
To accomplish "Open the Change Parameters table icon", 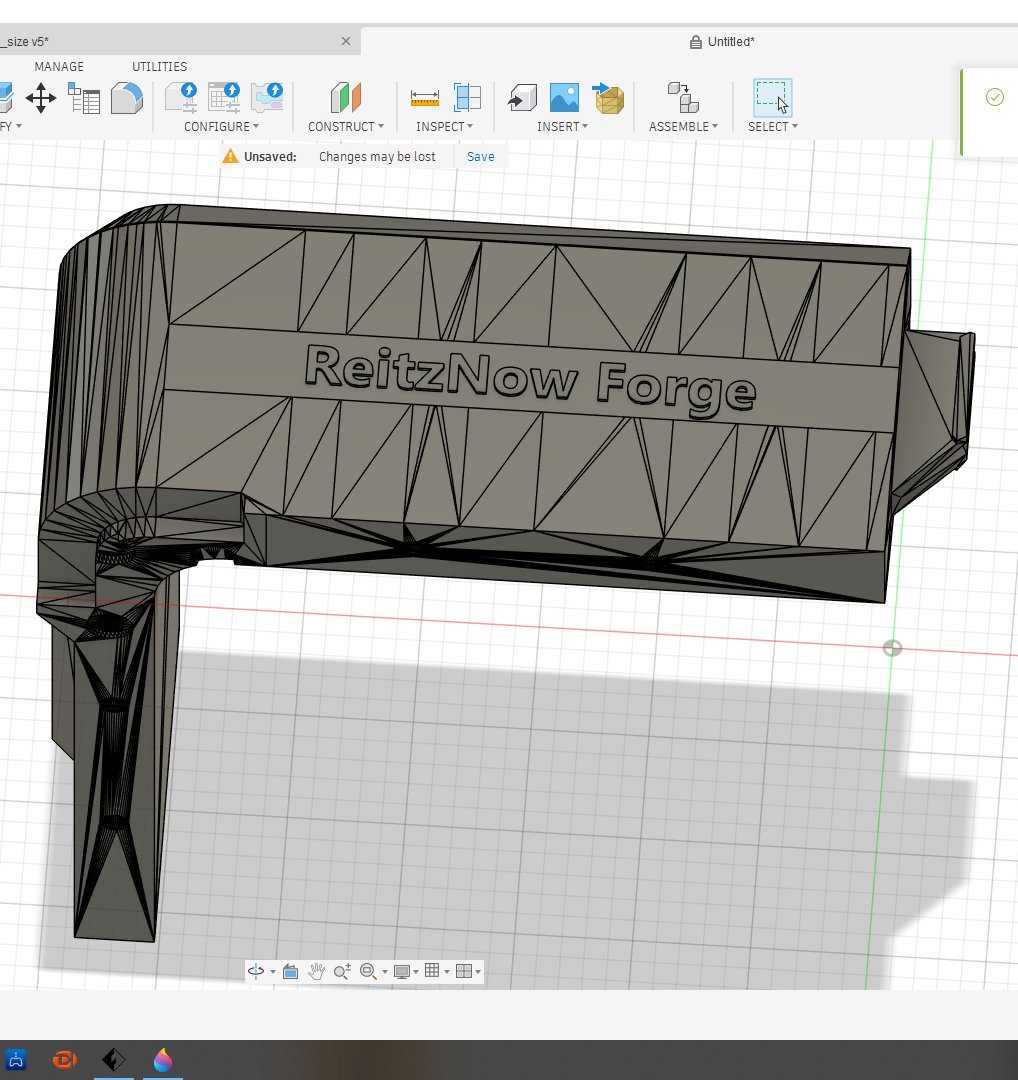I will [x=83, y=98].
